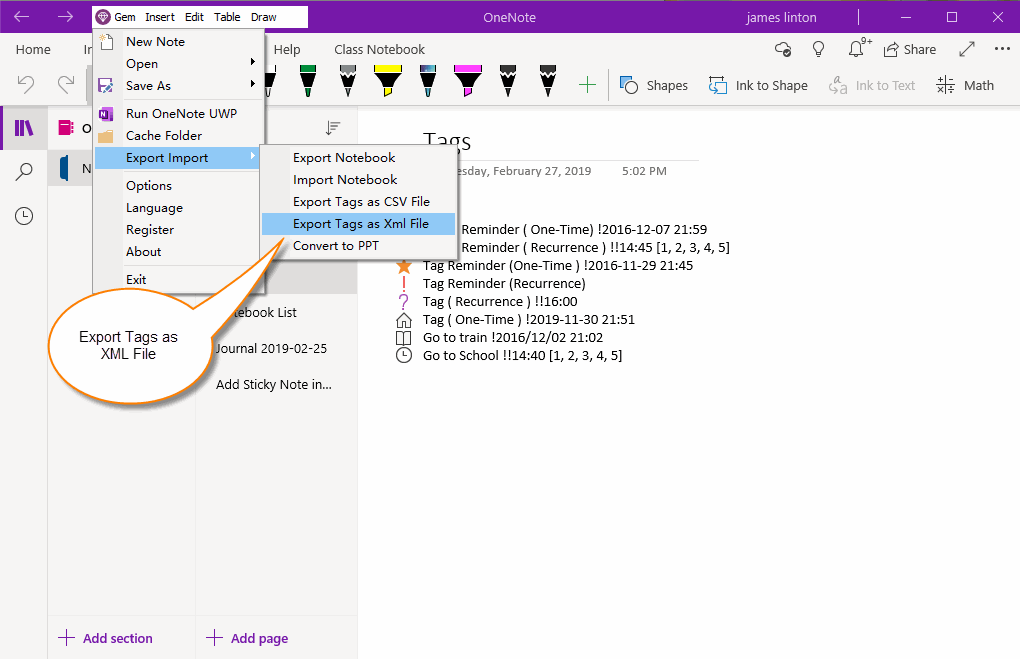Open the Gem menu

[116, 17]
